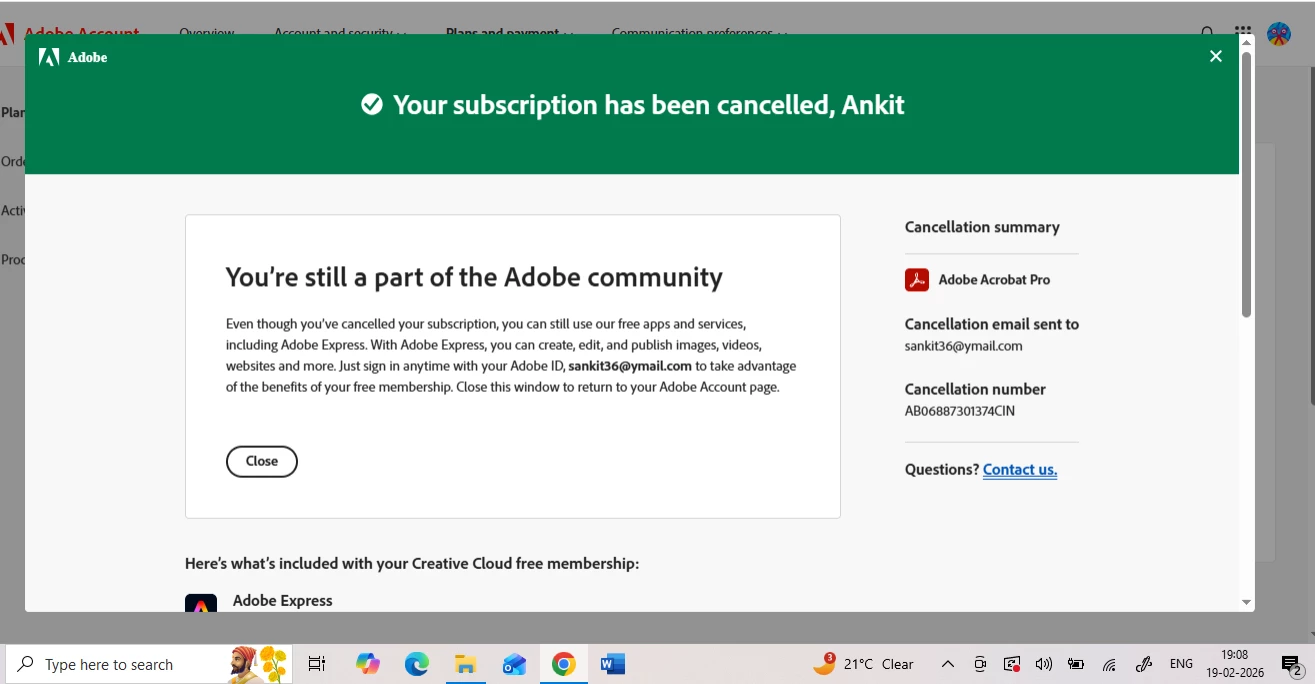The image size is (1315, 684).
Task: Click the sankit36@ymail.com under Cancellation email sent to
Action: point(963,346)
